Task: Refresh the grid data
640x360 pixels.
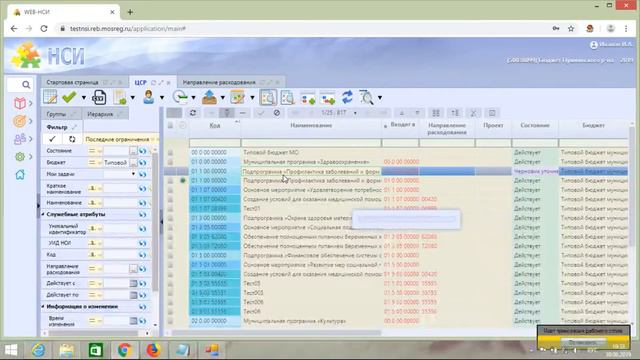Action: (x=193, y=113)
